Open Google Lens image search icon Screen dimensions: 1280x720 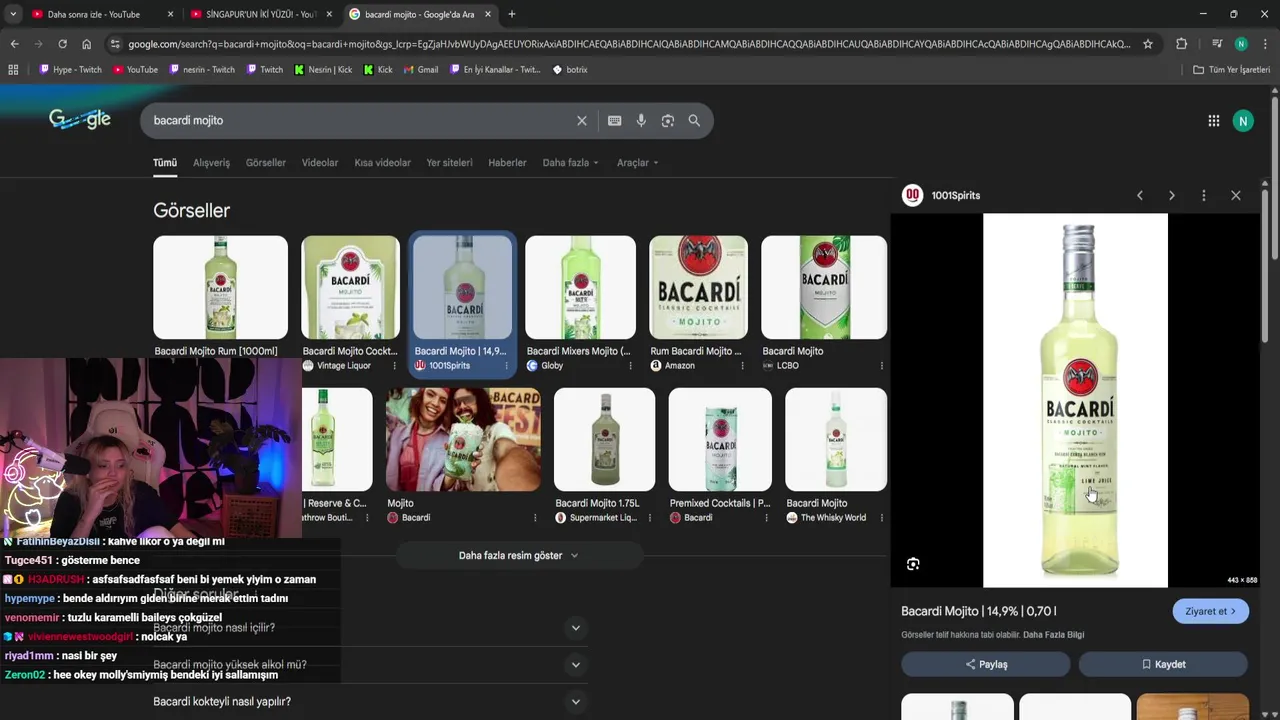coord(667,121)
